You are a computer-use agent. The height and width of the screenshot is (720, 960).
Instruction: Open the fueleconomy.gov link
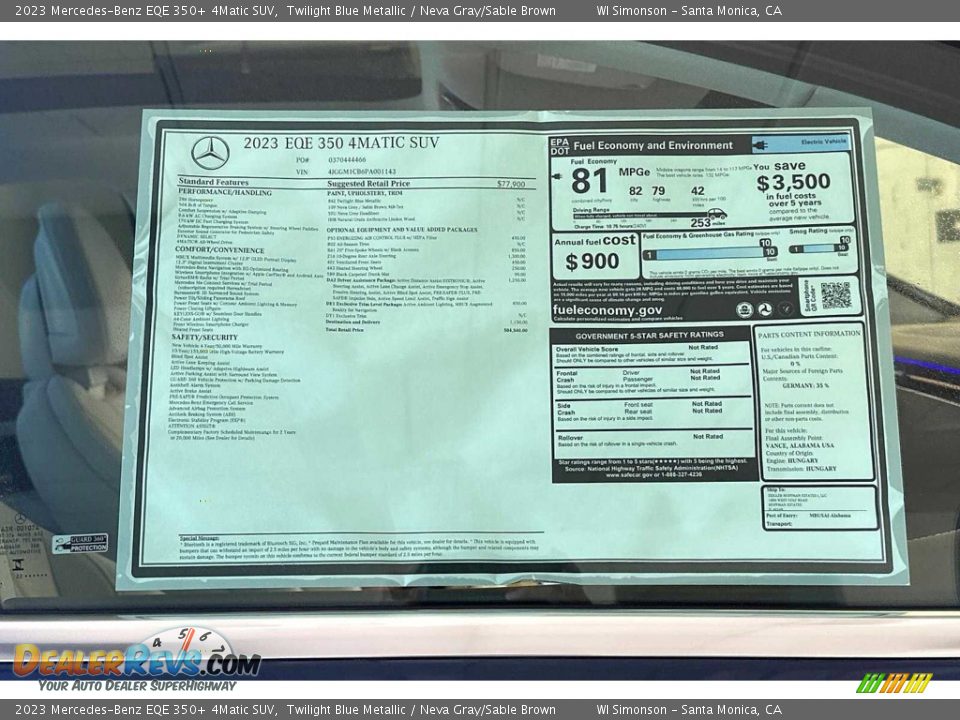[x=607, y=310]
